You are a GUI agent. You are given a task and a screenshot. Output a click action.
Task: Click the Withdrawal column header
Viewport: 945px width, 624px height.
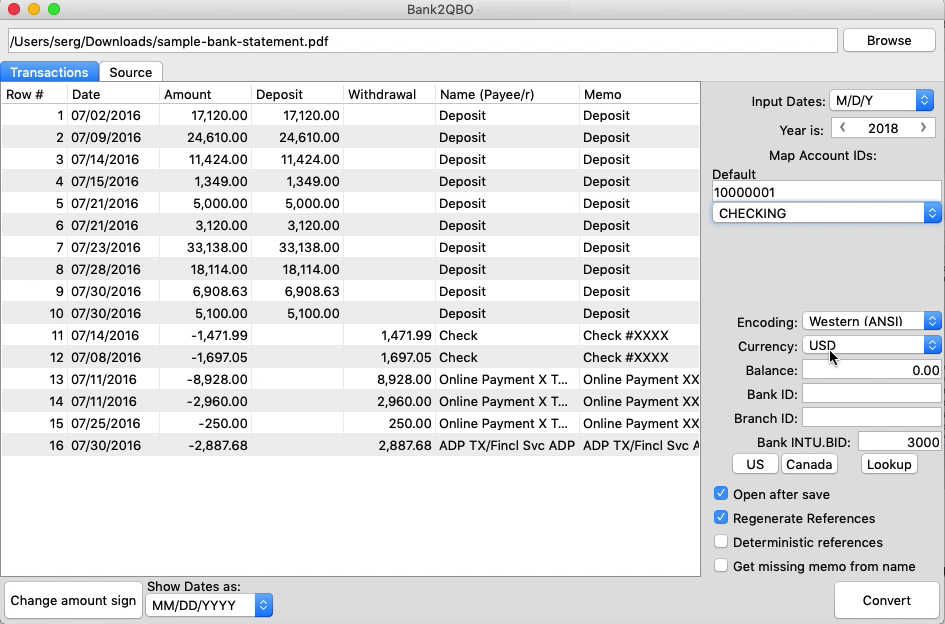[x=389, y=95]
